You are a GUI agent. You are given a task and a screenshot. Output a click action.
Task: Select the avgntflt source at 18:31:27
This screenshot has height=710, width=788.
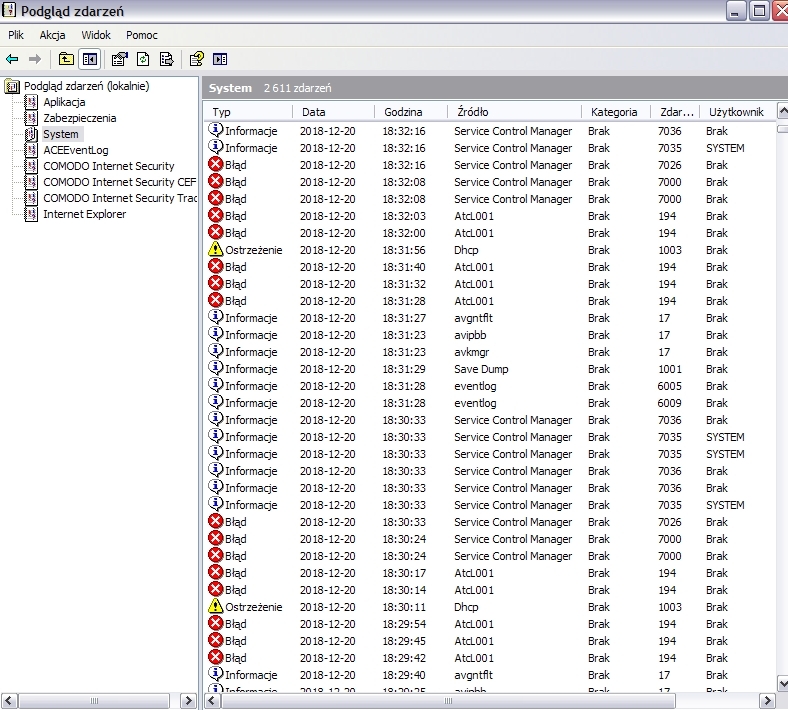point(473,318)
